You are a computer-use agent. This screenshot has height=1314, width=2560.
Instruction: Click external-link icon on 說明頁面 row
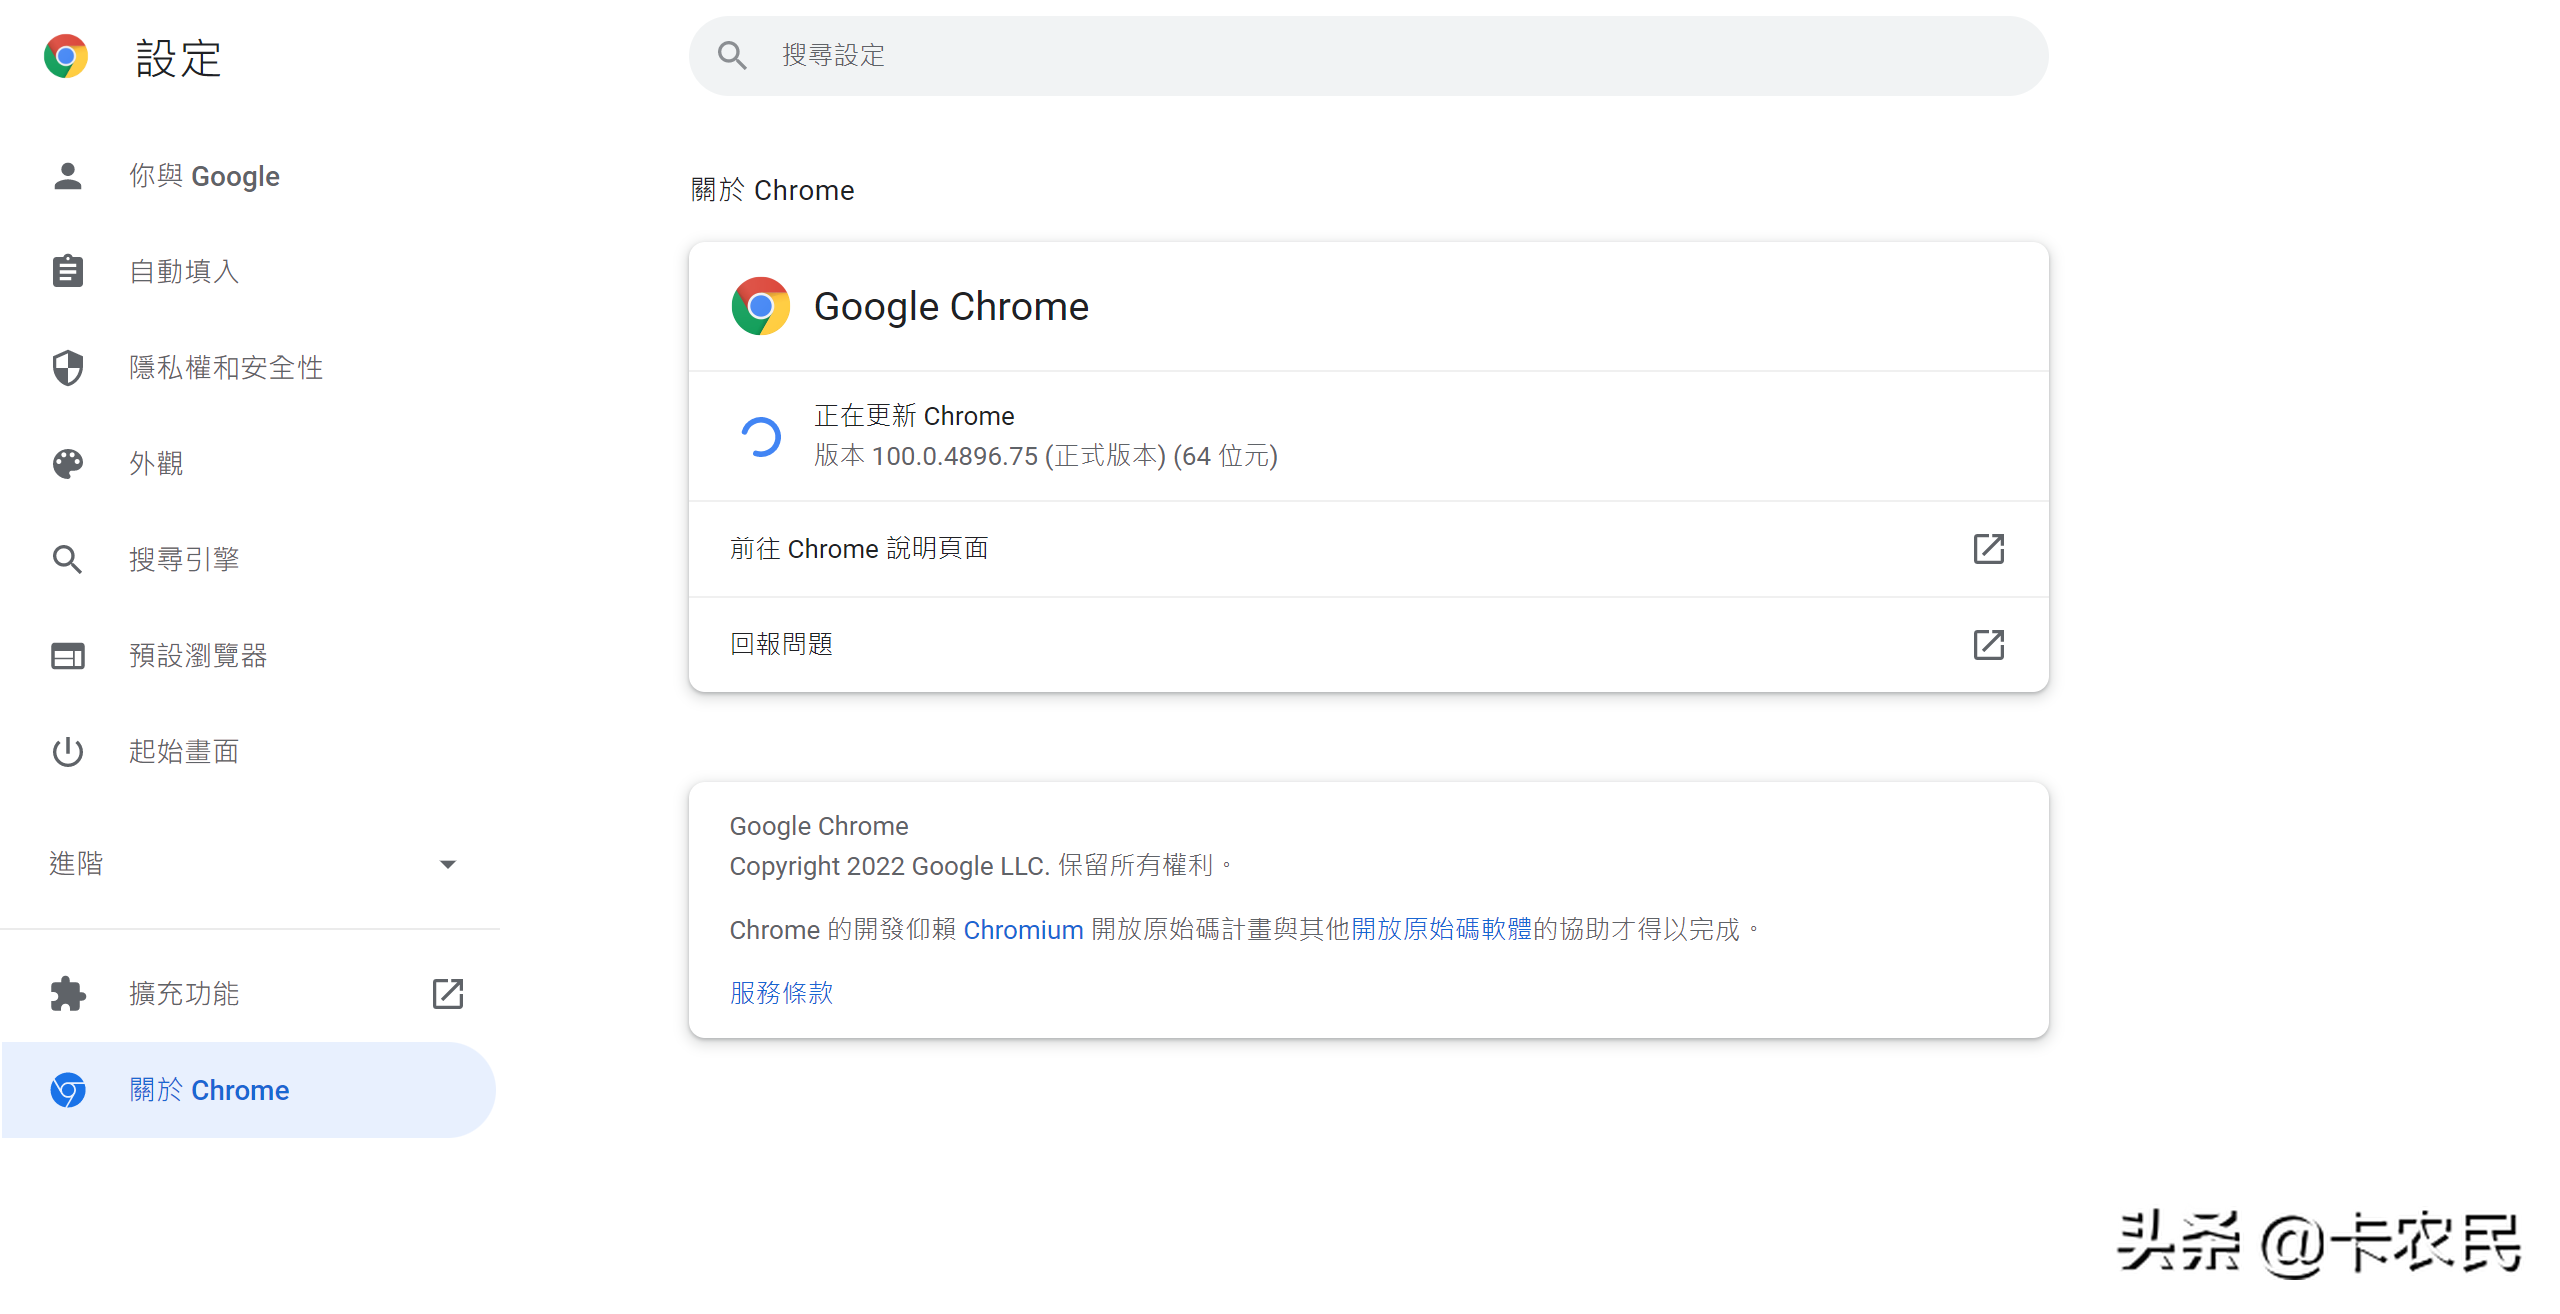click(x=1989, y=549)
